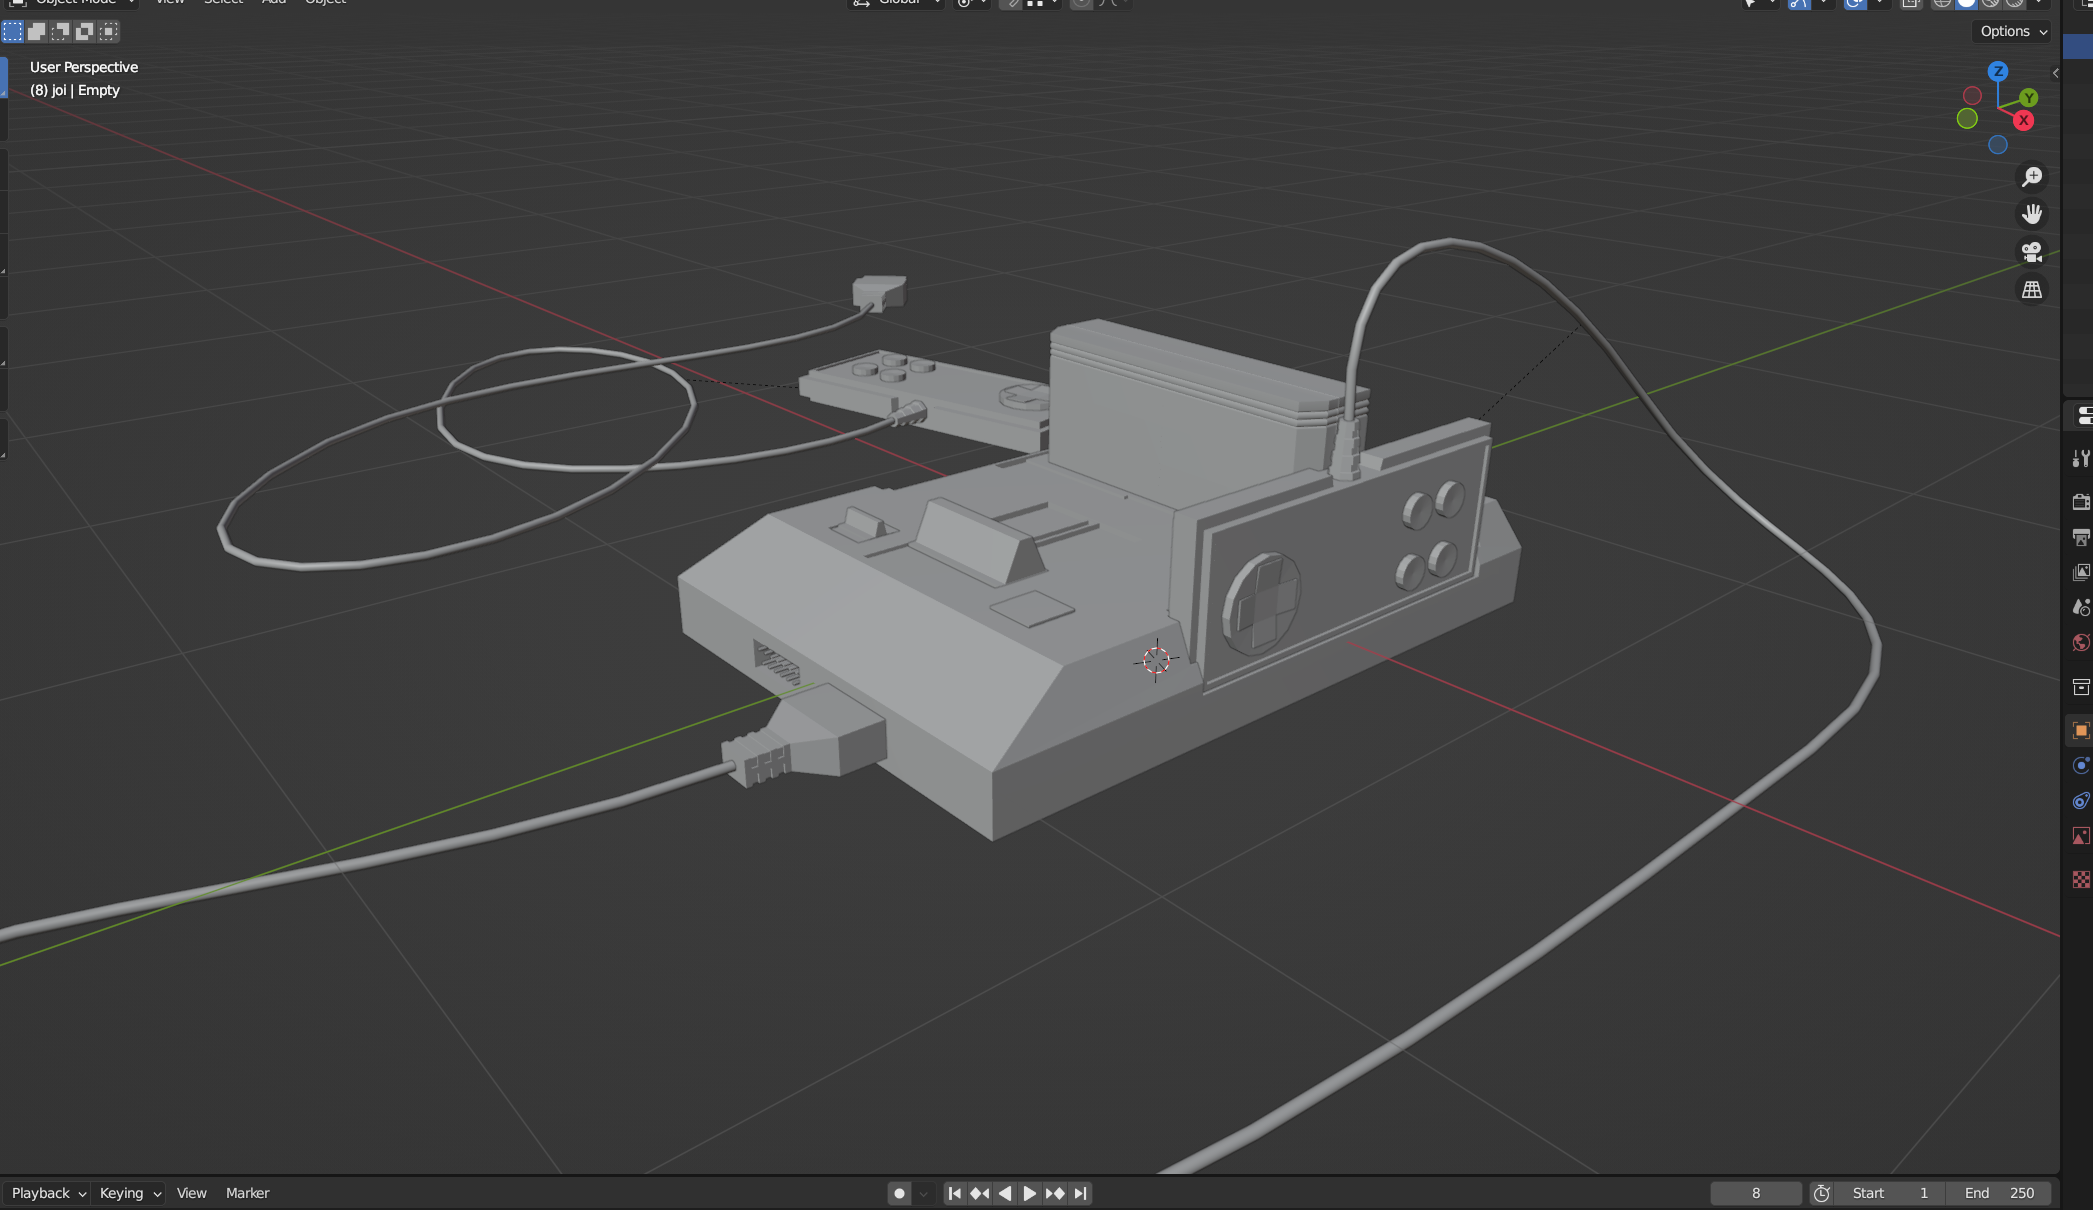Open the Playback popover
The height and width of the screenshot is (1210, 2093).
tap(48, 1193)
